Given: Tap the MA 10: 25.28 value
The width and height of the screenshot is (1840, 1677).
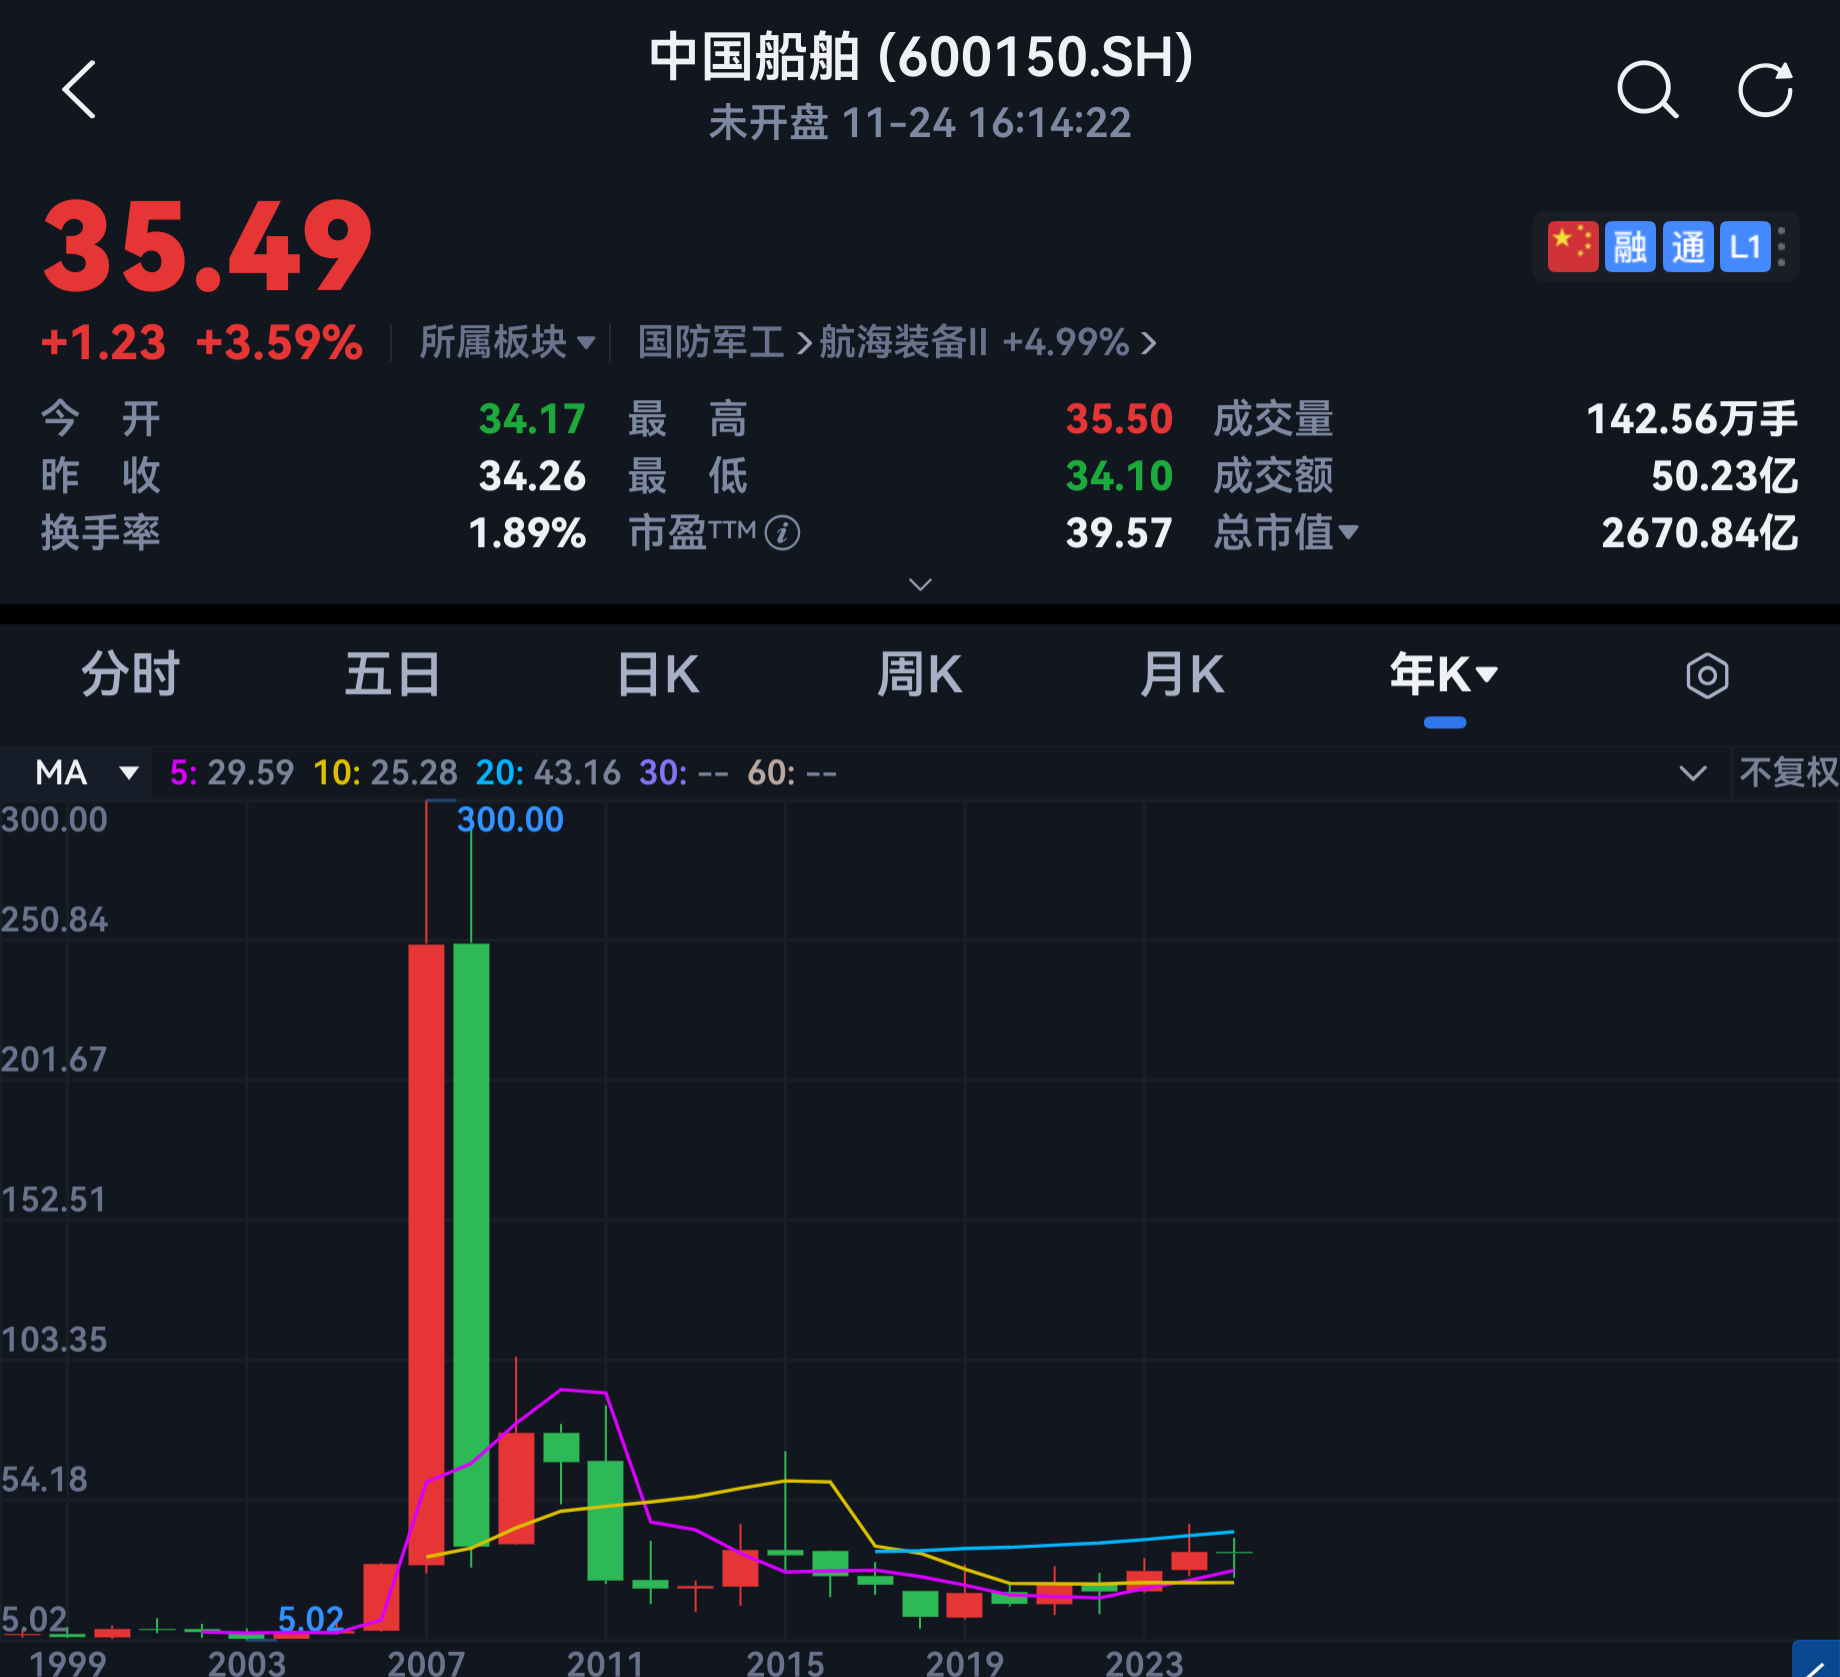Looking at the screenshot, I should pos(385,773).
